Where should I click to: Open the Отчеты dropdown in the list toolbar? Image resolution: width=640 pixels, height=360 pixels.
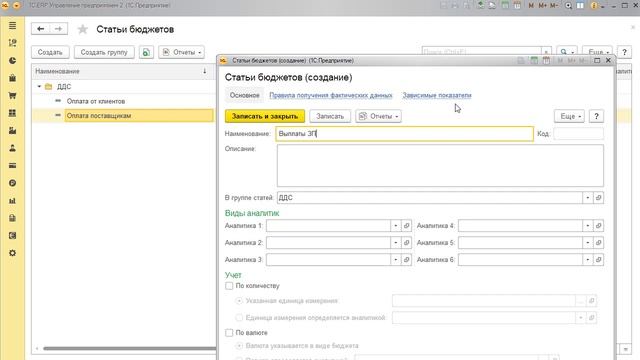(182, 52)
